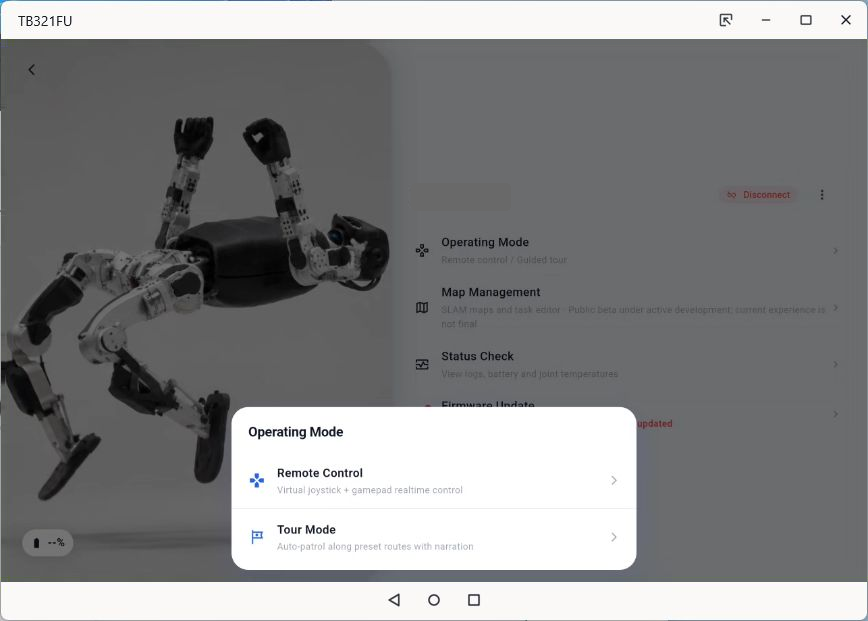Tap the Android back navigation button

394,600
